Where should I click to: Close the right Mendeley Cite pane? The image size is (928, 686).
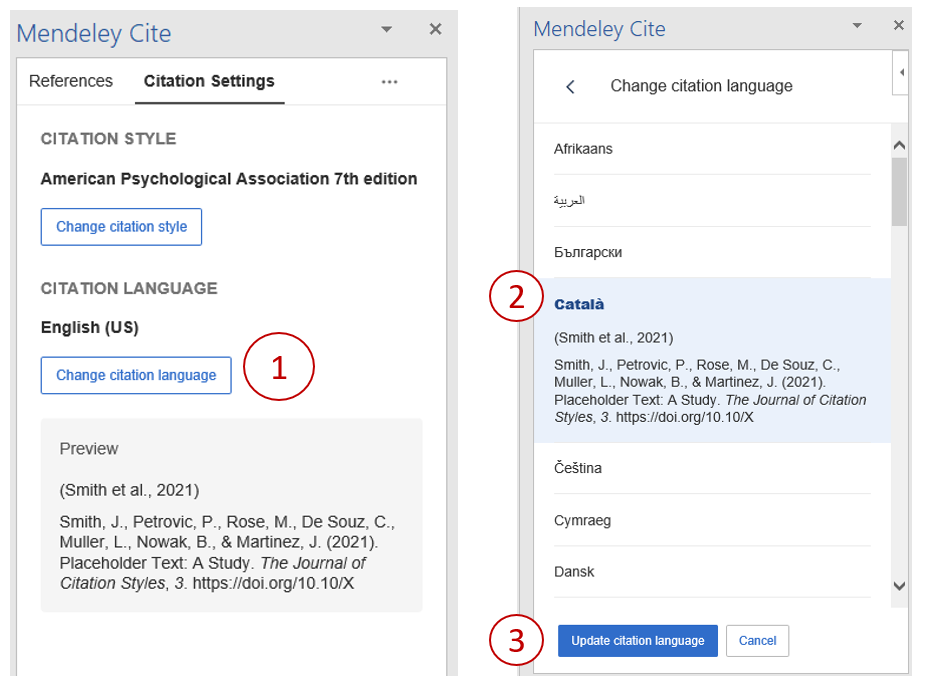click(x=899, y=25)
